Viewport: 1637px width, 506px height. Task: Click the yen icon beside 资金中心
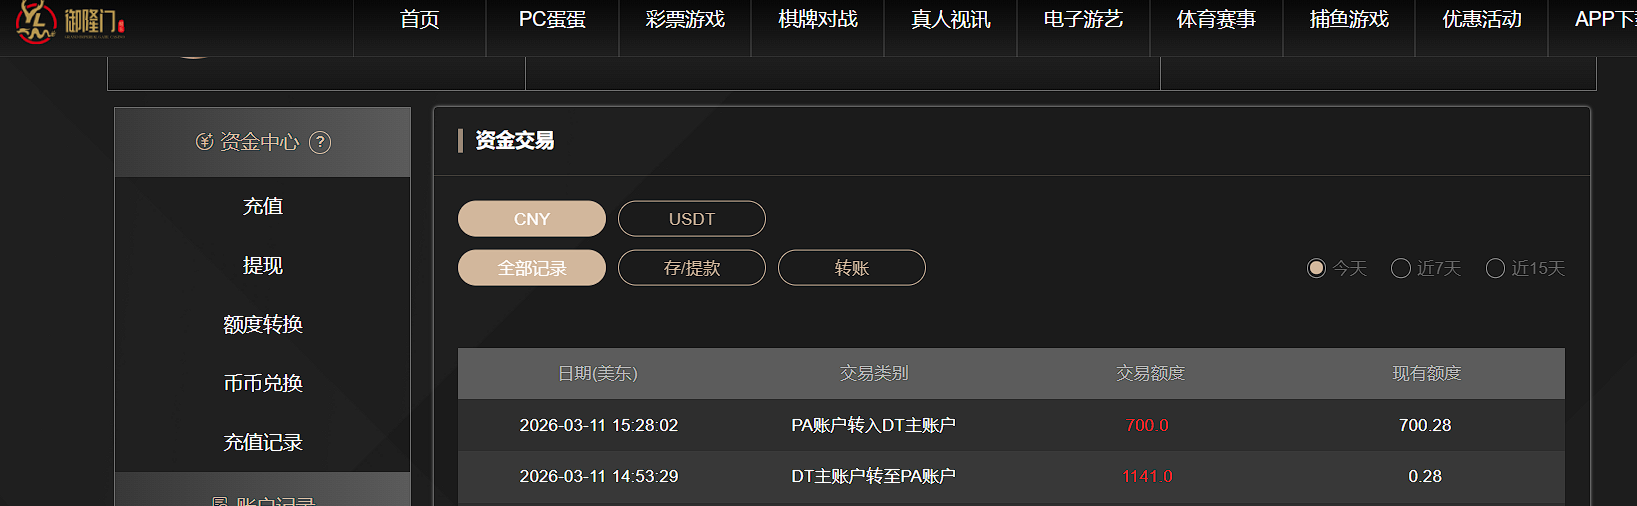(204, 142)
